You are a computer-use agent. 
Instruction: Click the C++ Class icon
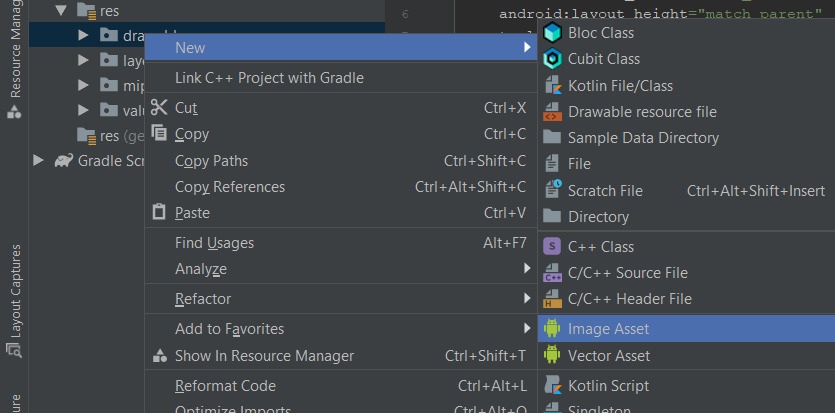tap(552, 246)
